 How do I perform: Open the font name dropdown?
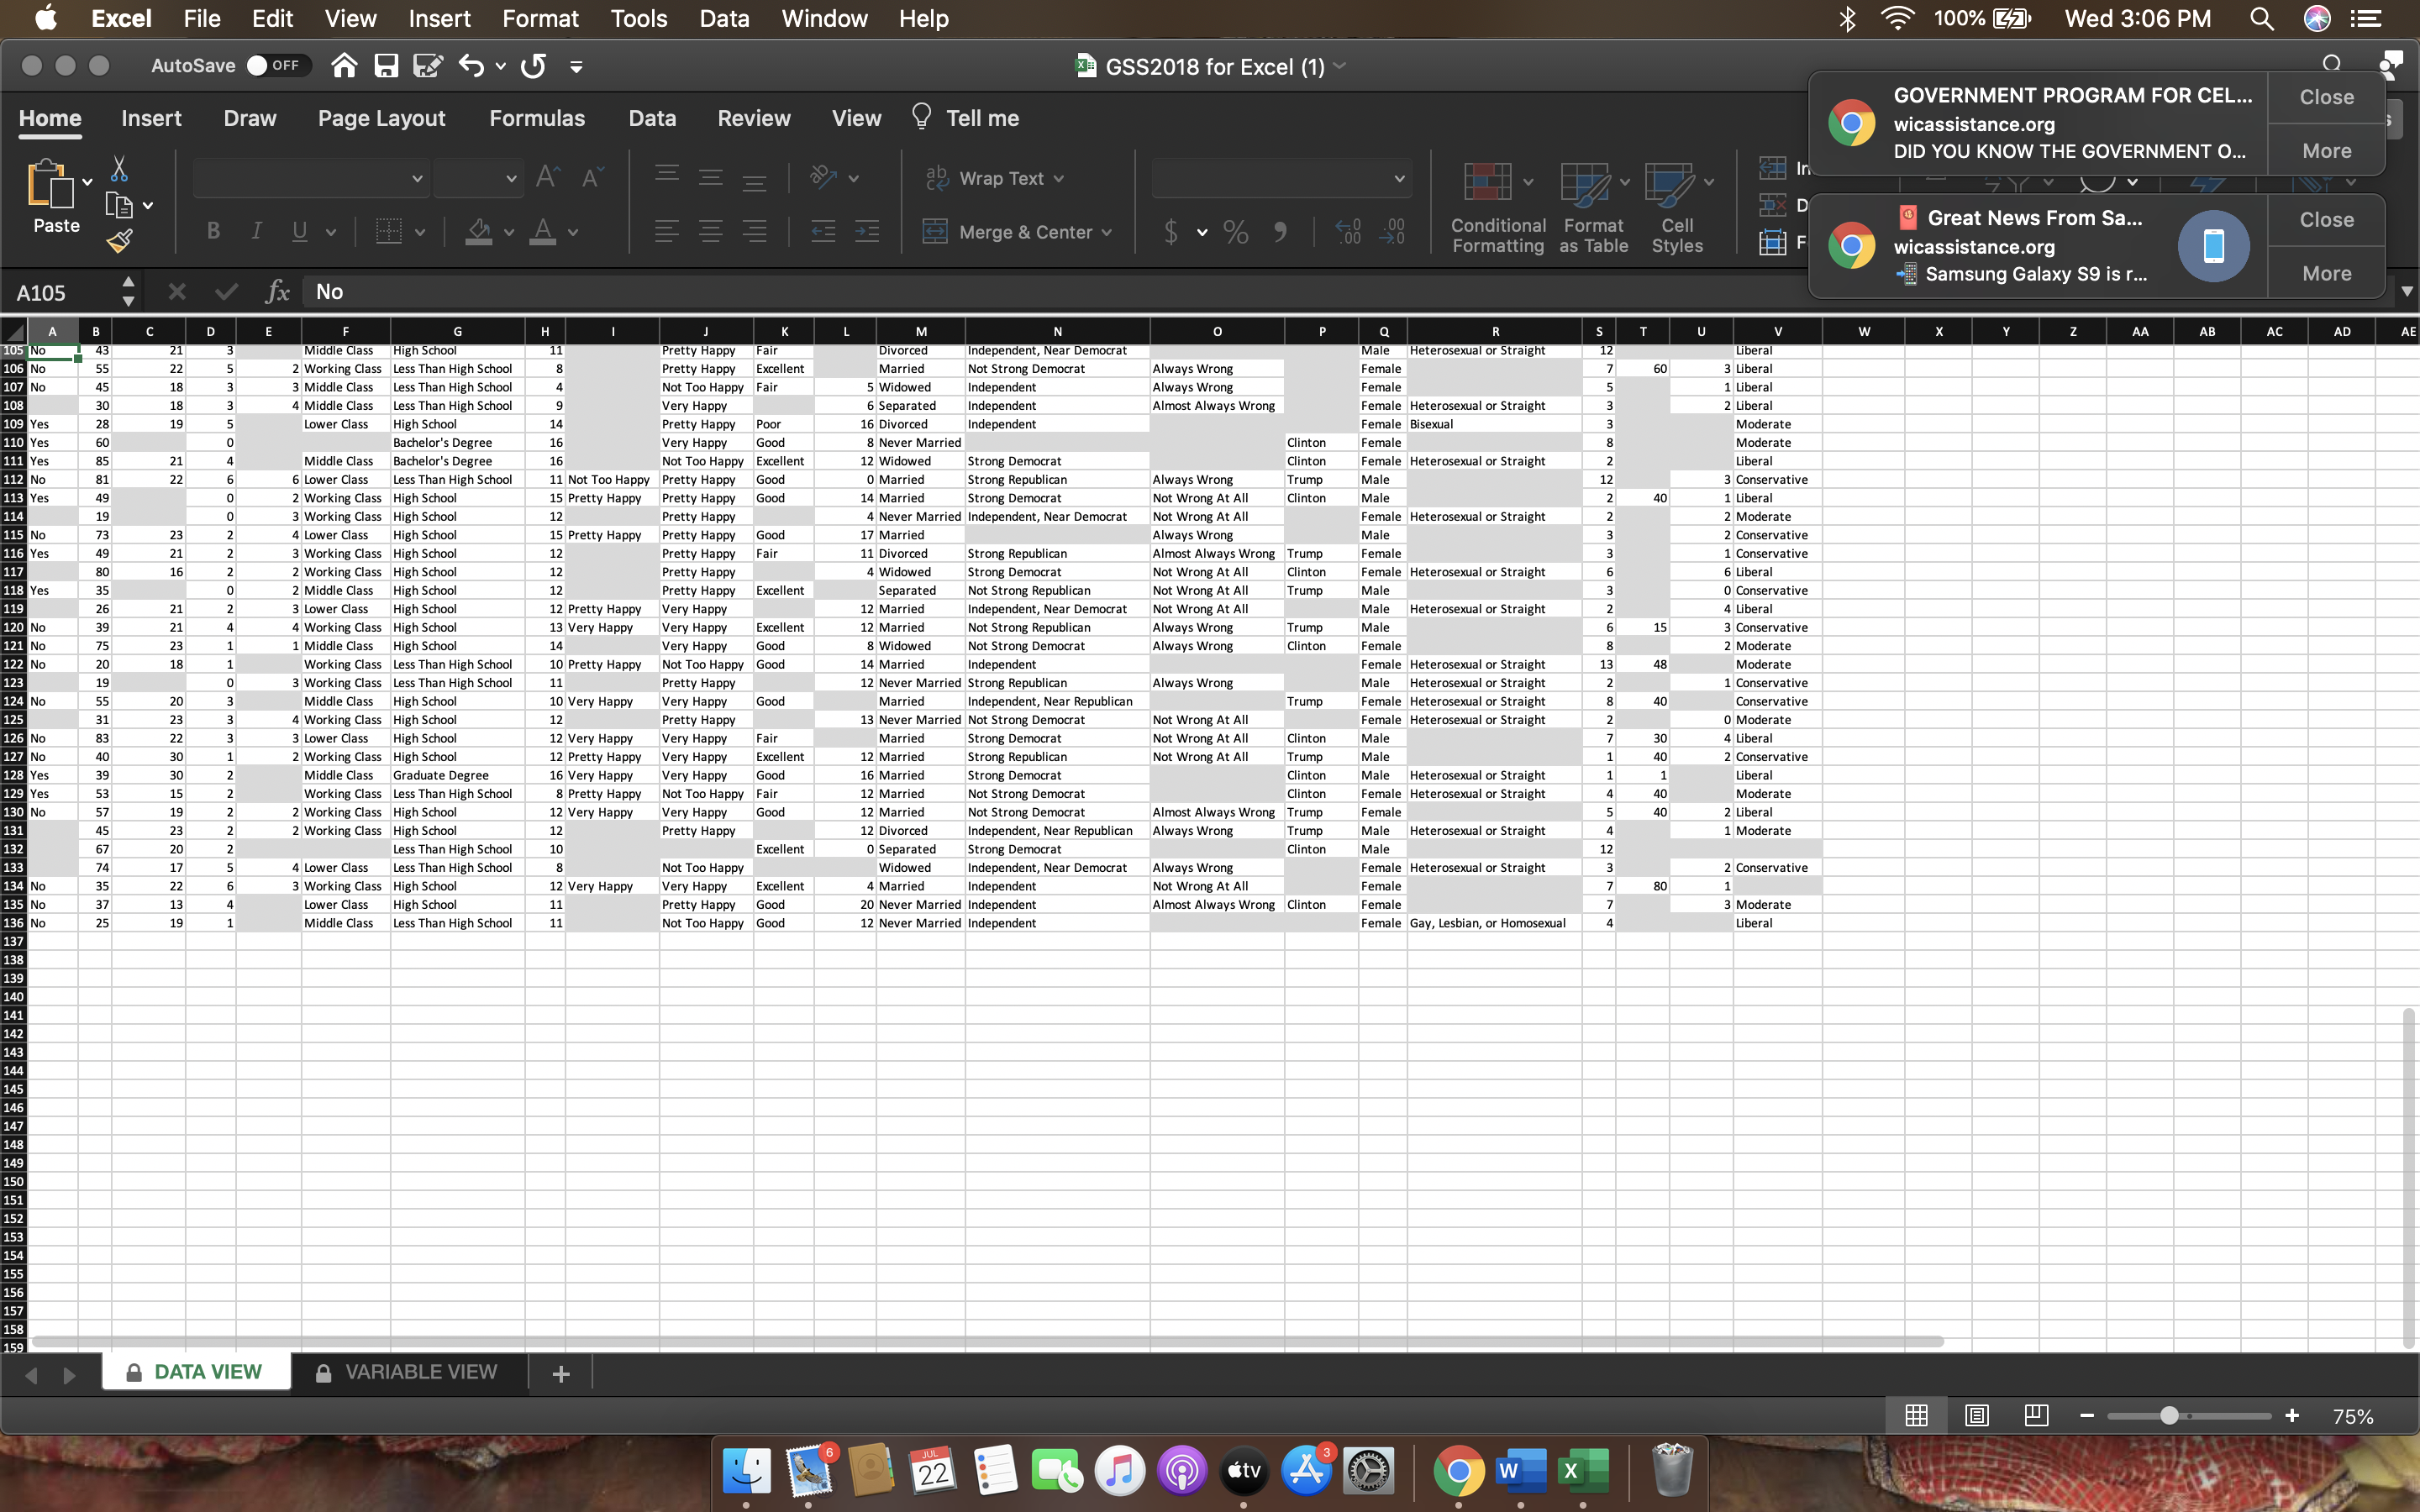pyautogui.click(x=417, y=179)
